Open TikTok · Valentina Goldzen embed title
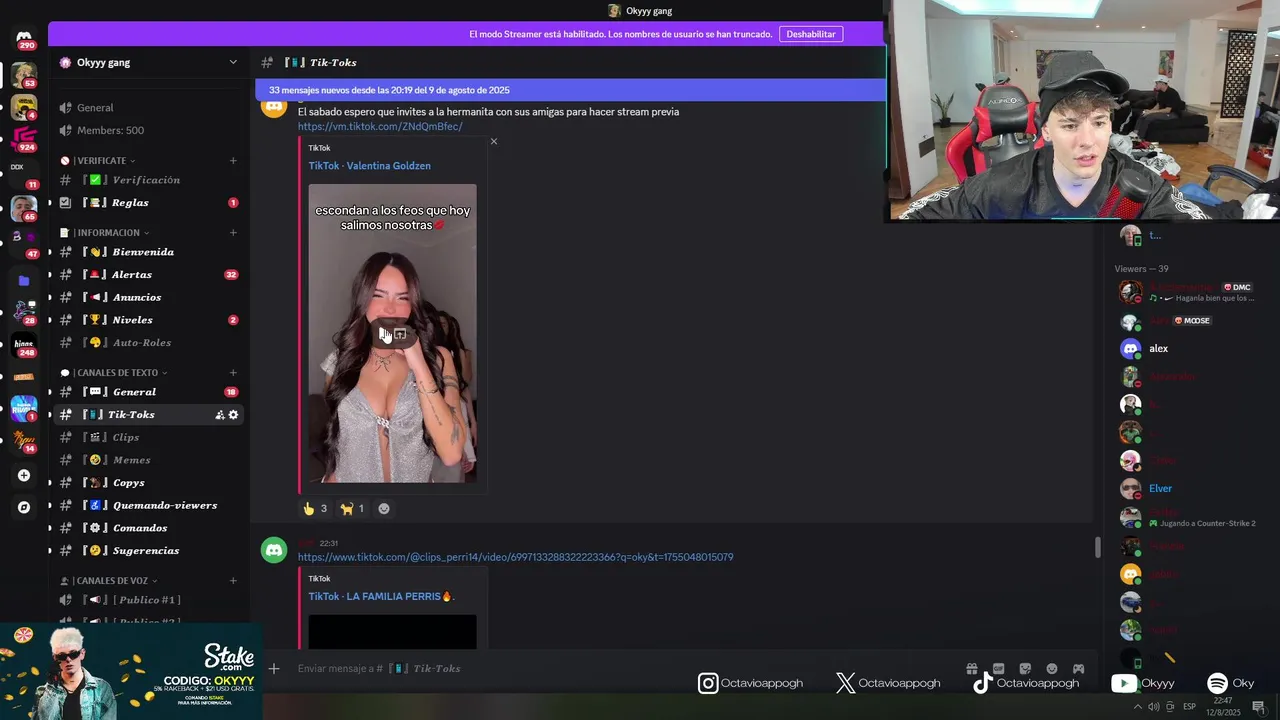1280x720 pixels. 369,166
